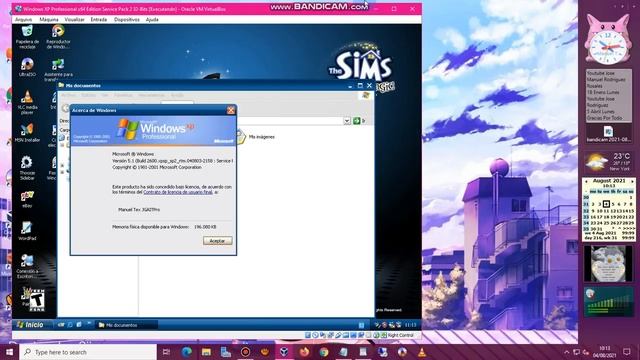Viewport: 640px width, 360px height.
Task: Open the Ayuda menu in VirtualBox
Action: click(152, 20)
